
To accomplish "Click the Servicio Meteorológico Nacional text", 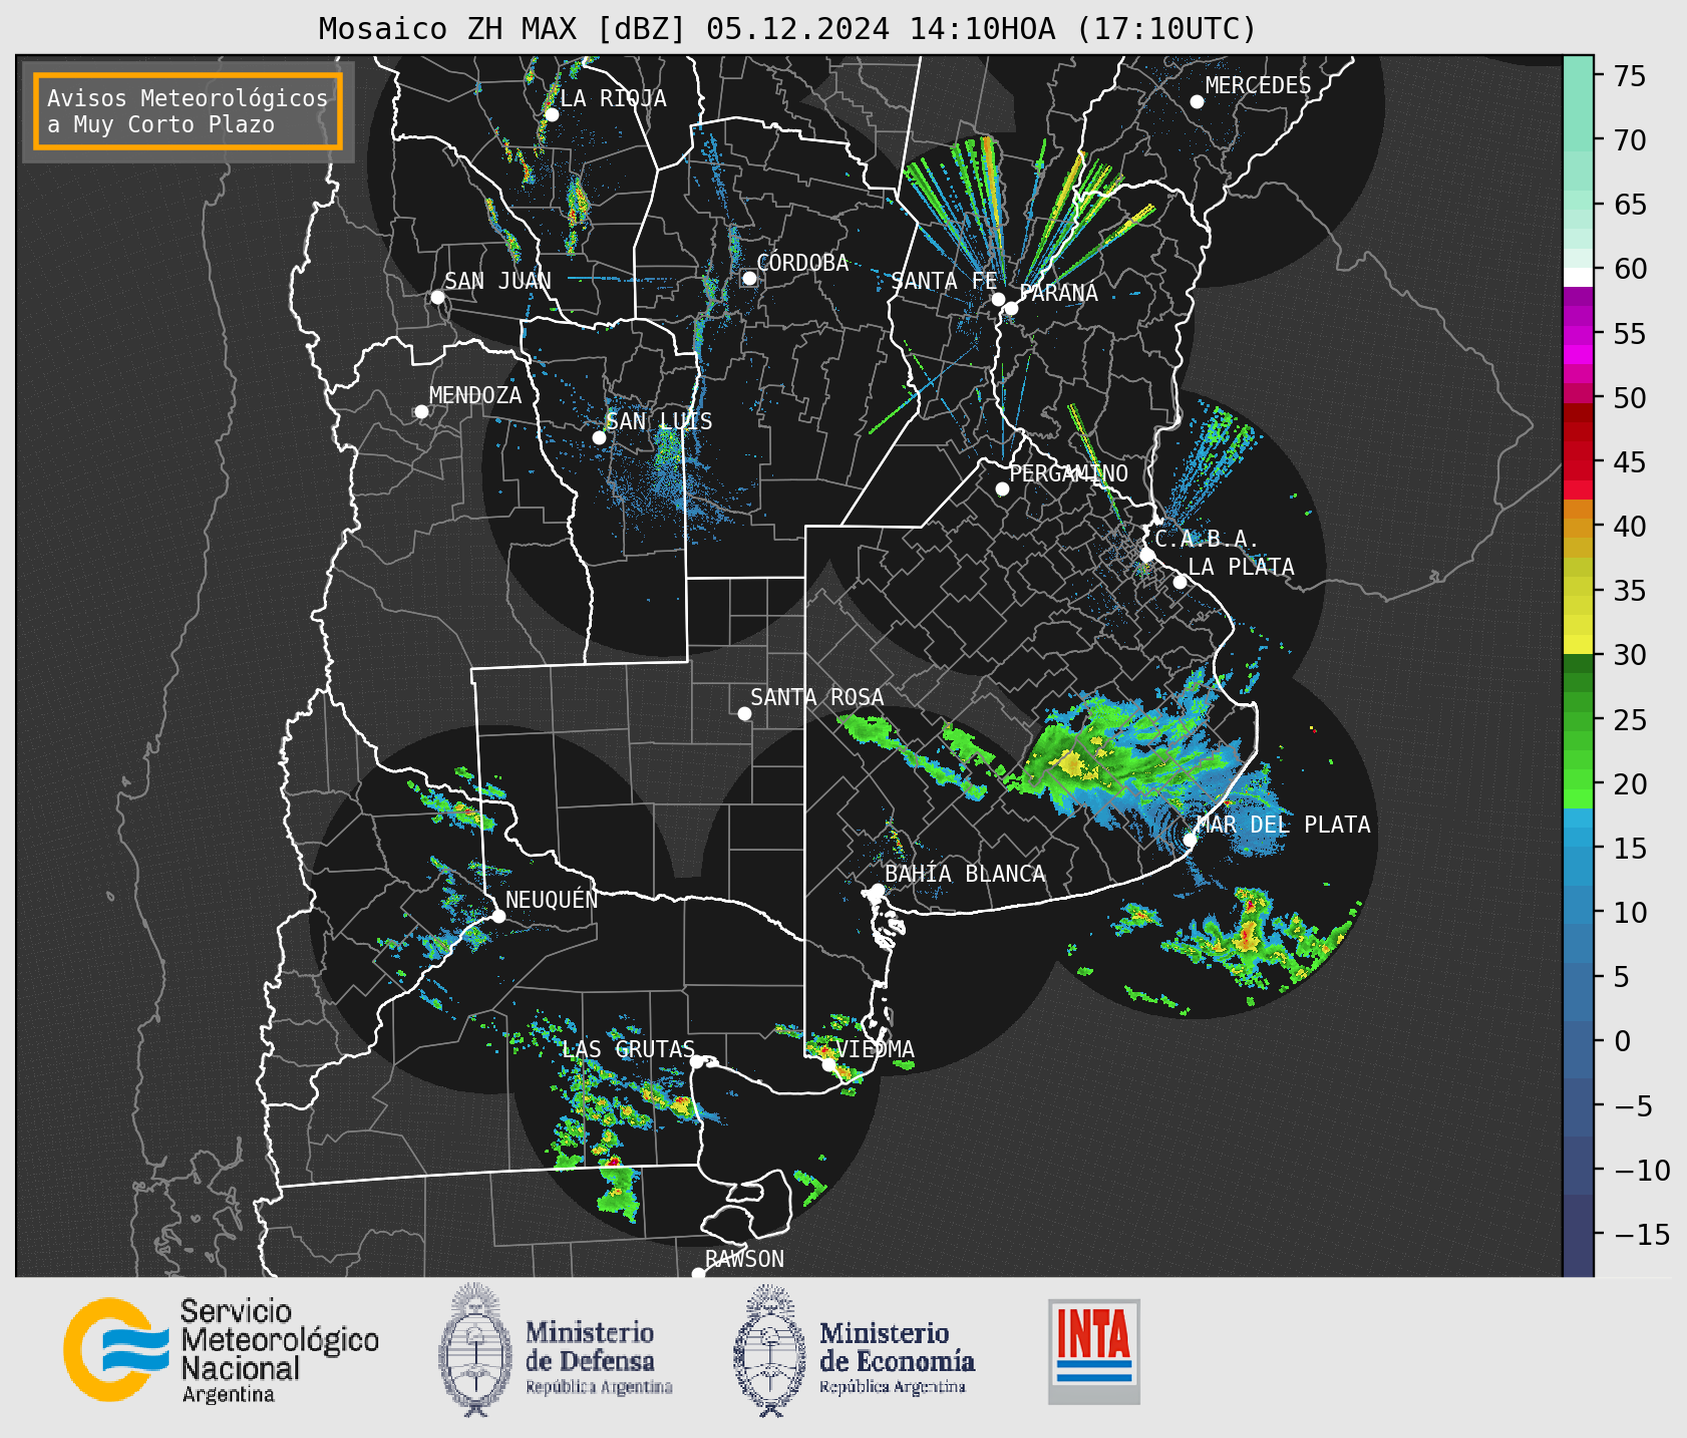I will 280,1351.
